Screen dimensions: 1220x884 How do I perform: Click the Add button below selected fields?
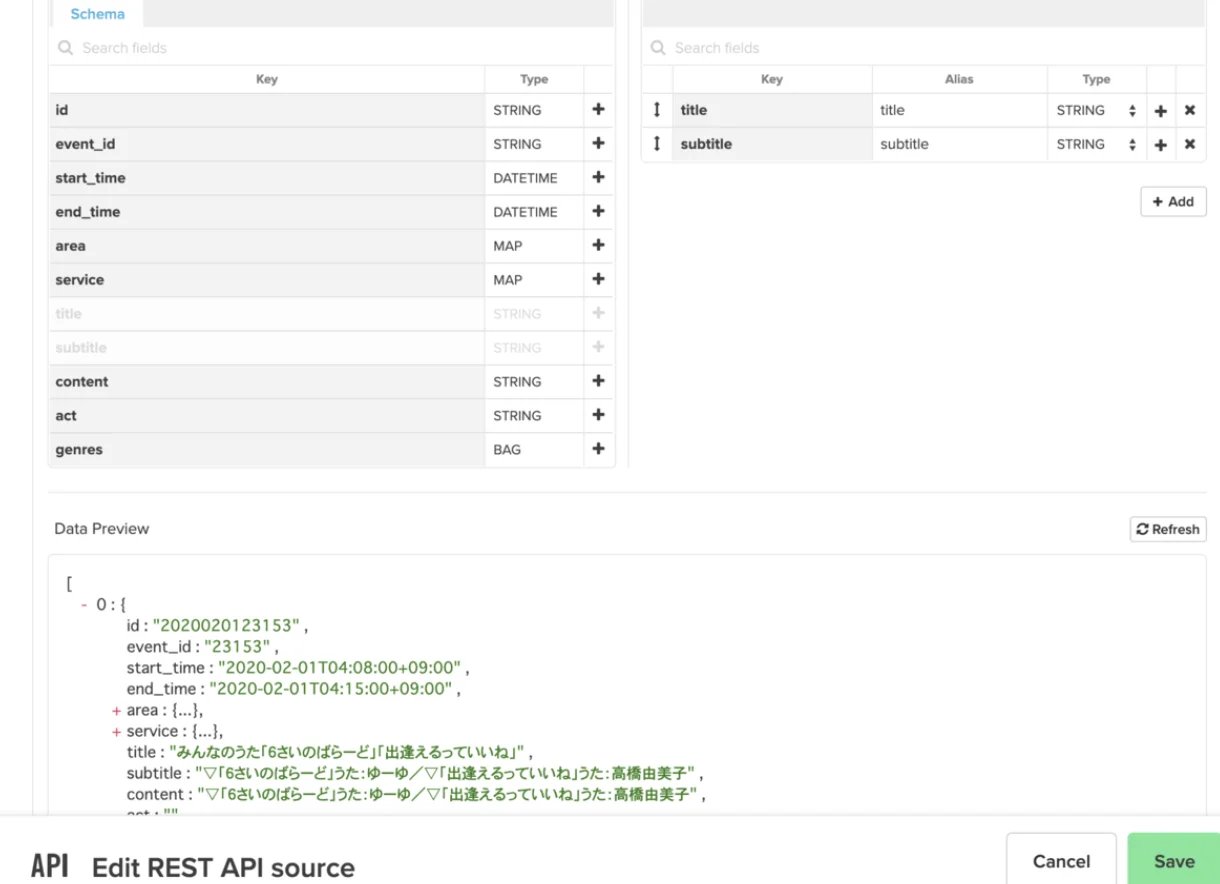pyautogui.click(x=1173, y=202)
